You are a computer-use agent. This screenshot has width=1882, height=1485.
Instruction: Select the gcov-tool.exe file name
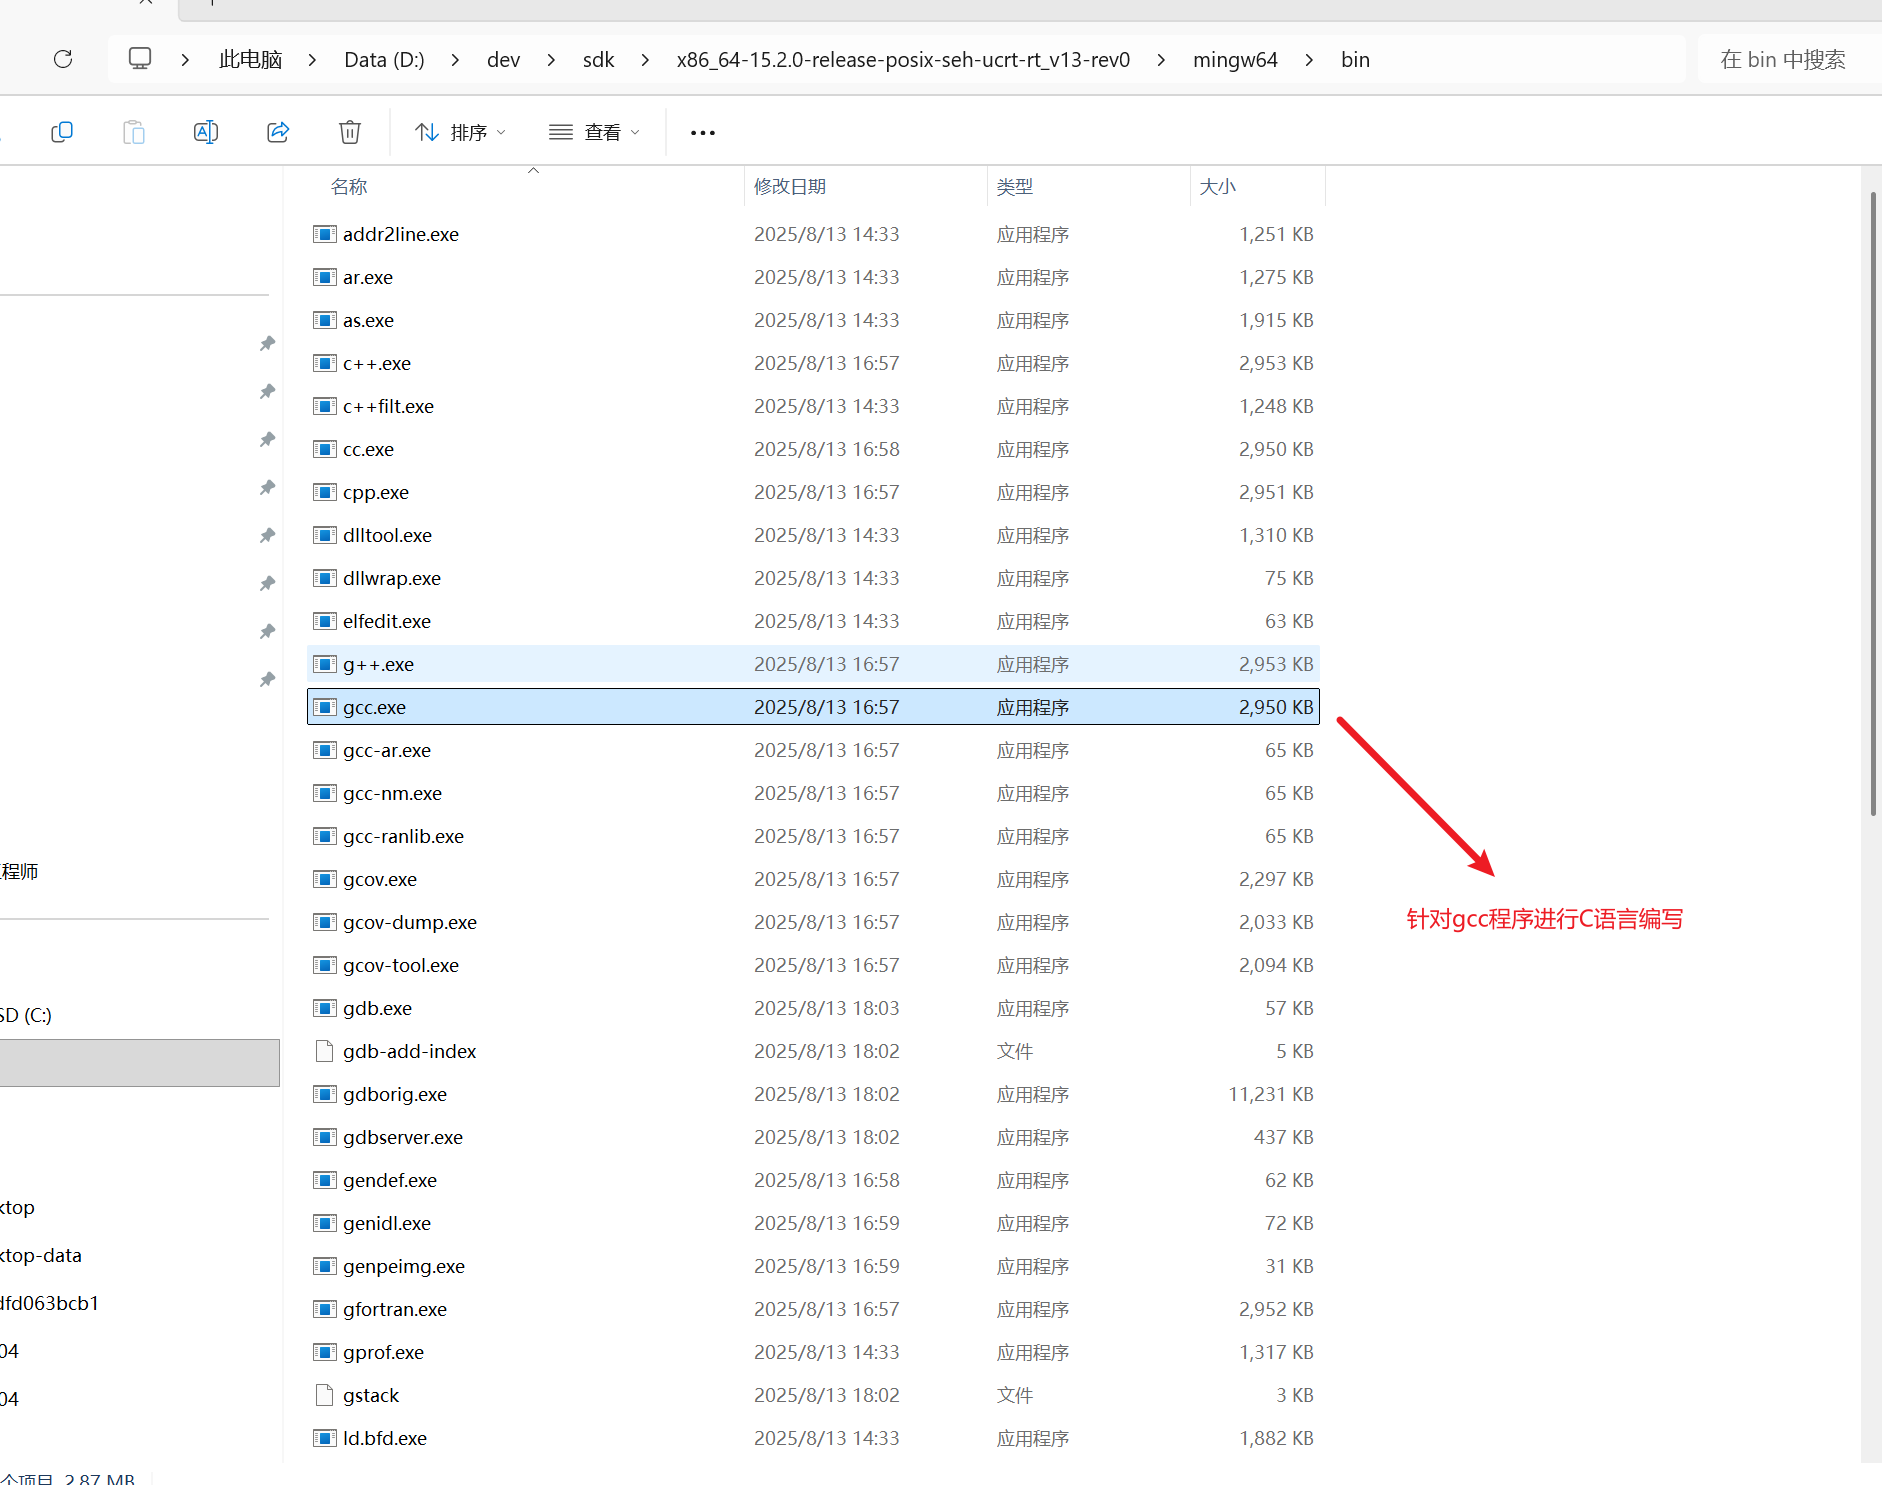[x=401, y=965]
